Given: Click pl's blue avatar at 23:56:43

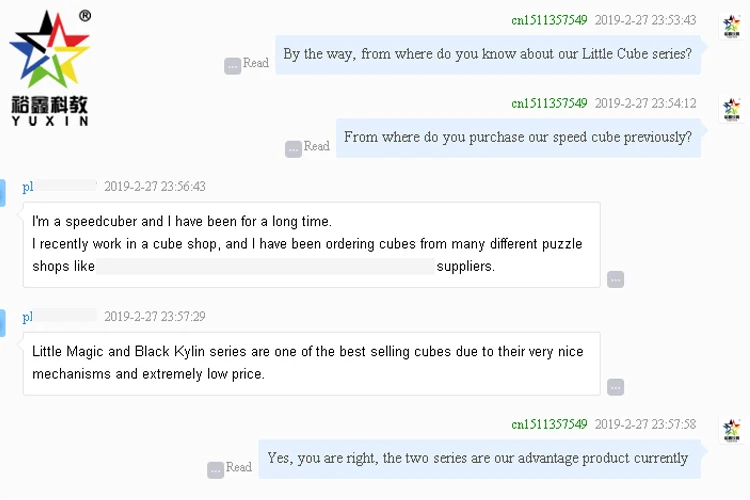Looking at the screenshot, I should [x=3, y=187].
